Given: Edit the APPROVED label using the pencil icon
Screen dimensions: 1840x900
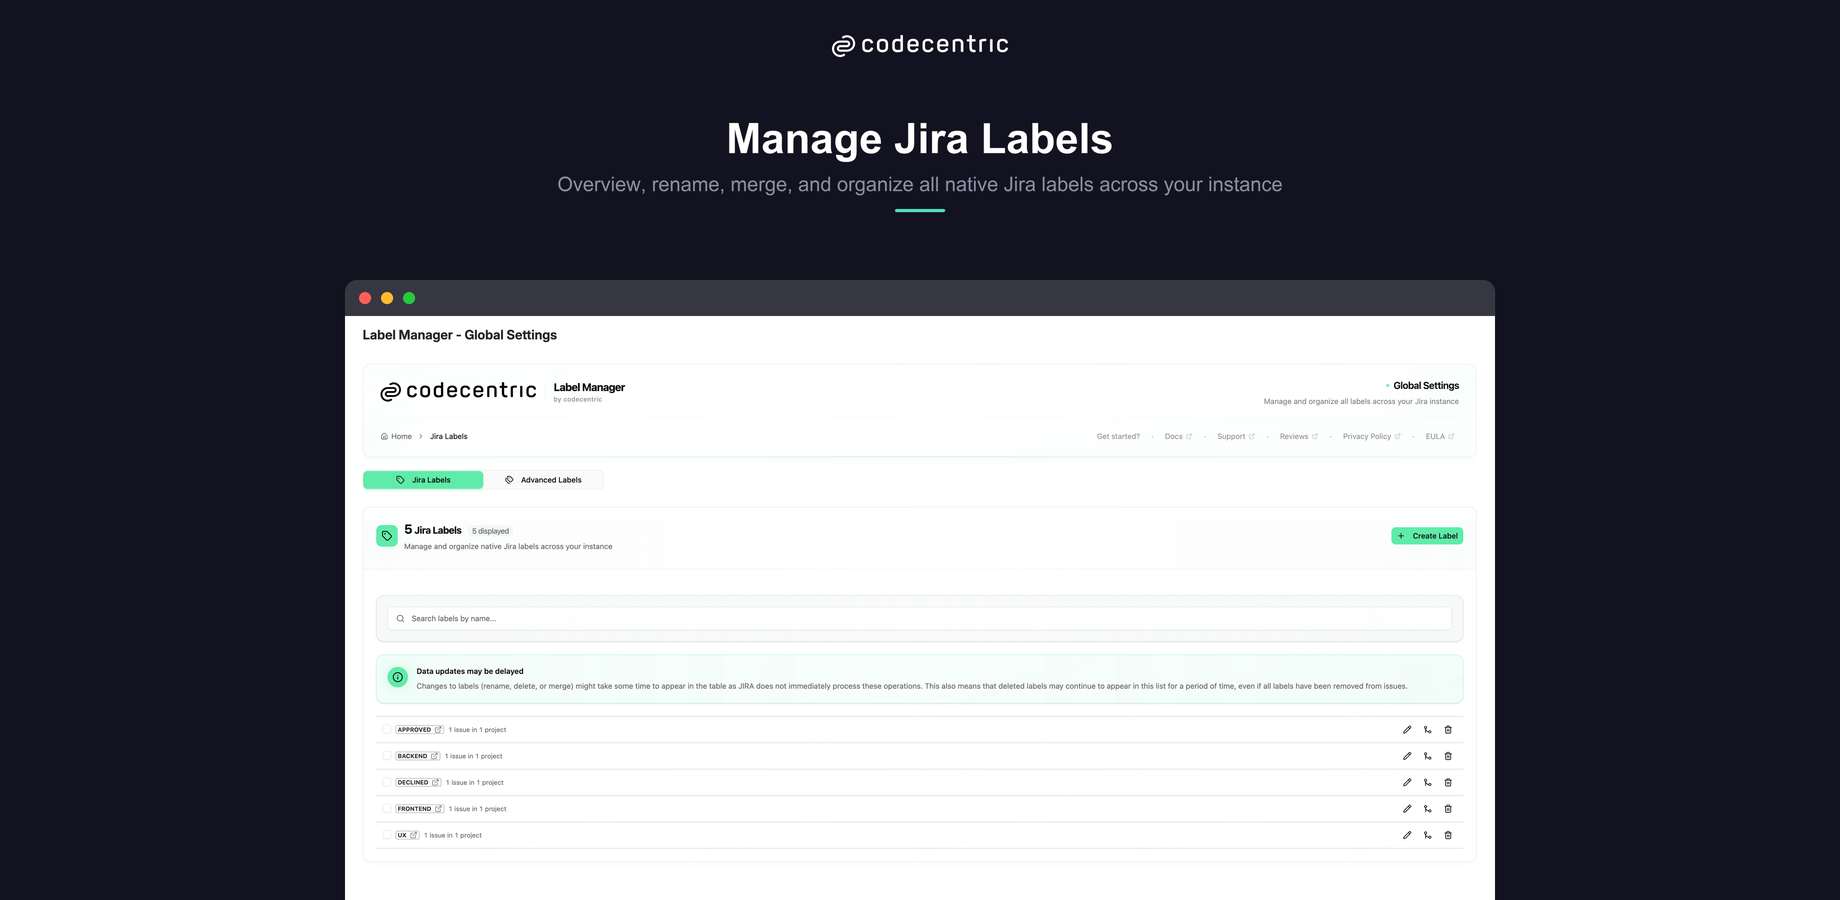Looking at the screenshot, I should [x=1407, y=729].
